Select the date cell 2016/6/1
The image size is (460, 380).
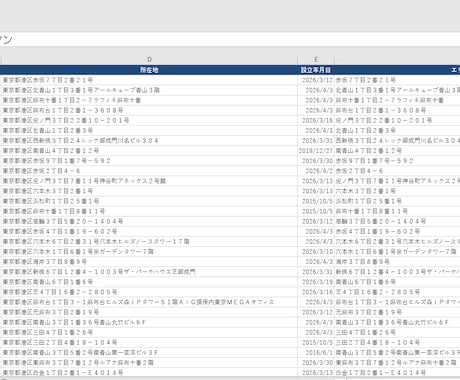pos(316,353)
